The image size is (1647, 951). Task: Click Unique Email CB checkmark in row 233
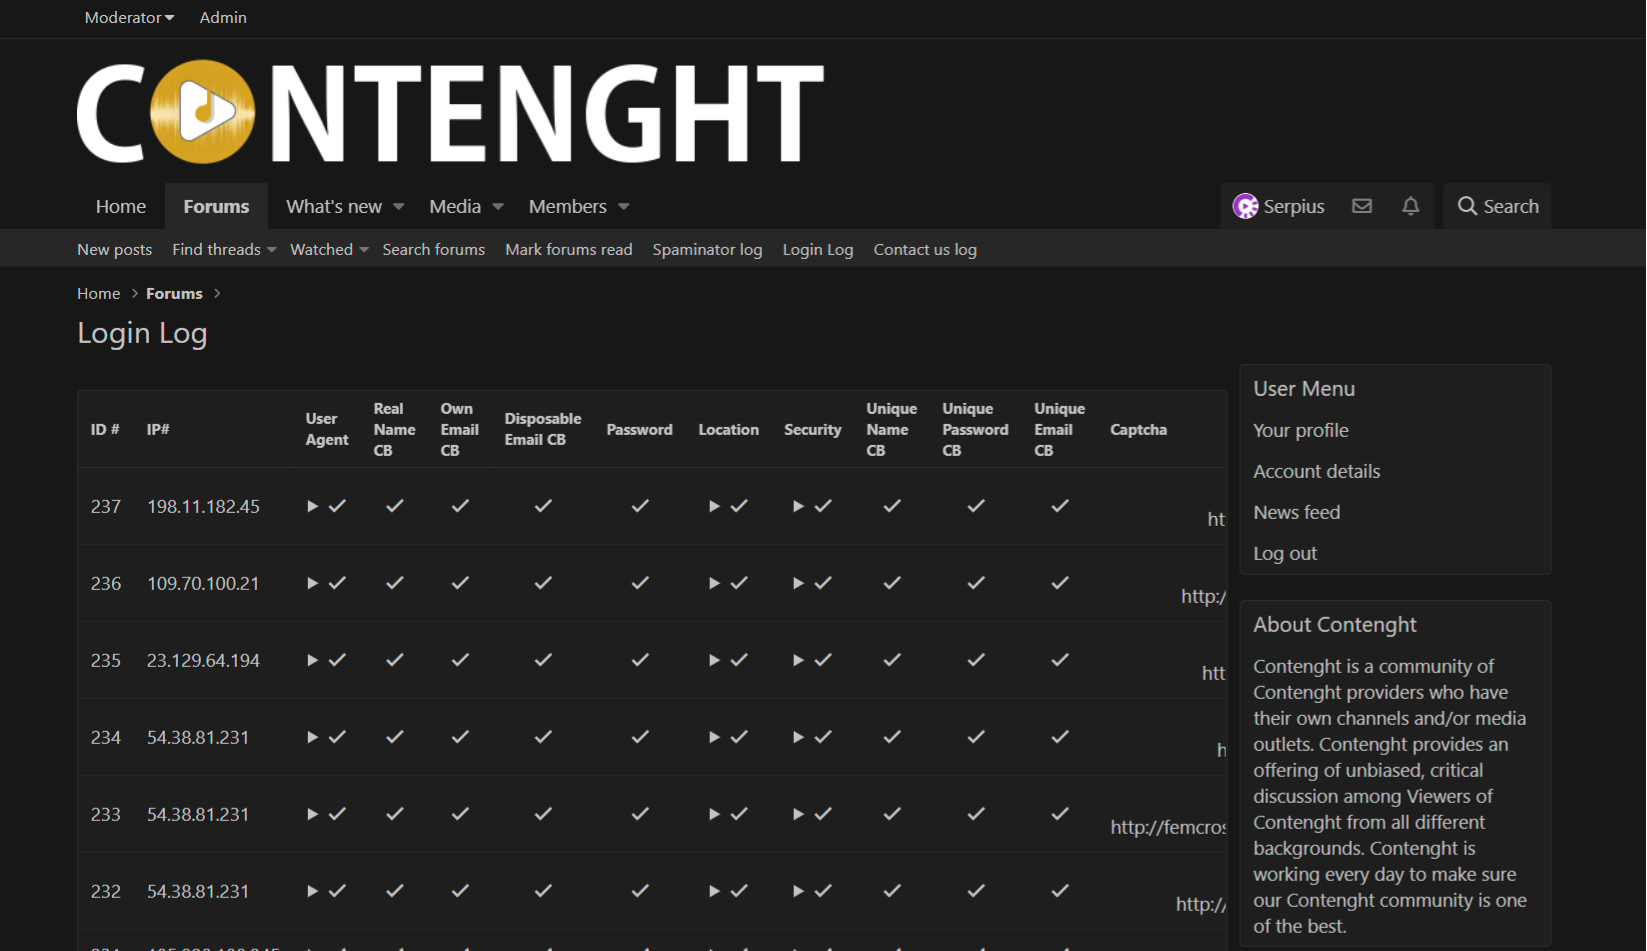[x=1060, y=814]
